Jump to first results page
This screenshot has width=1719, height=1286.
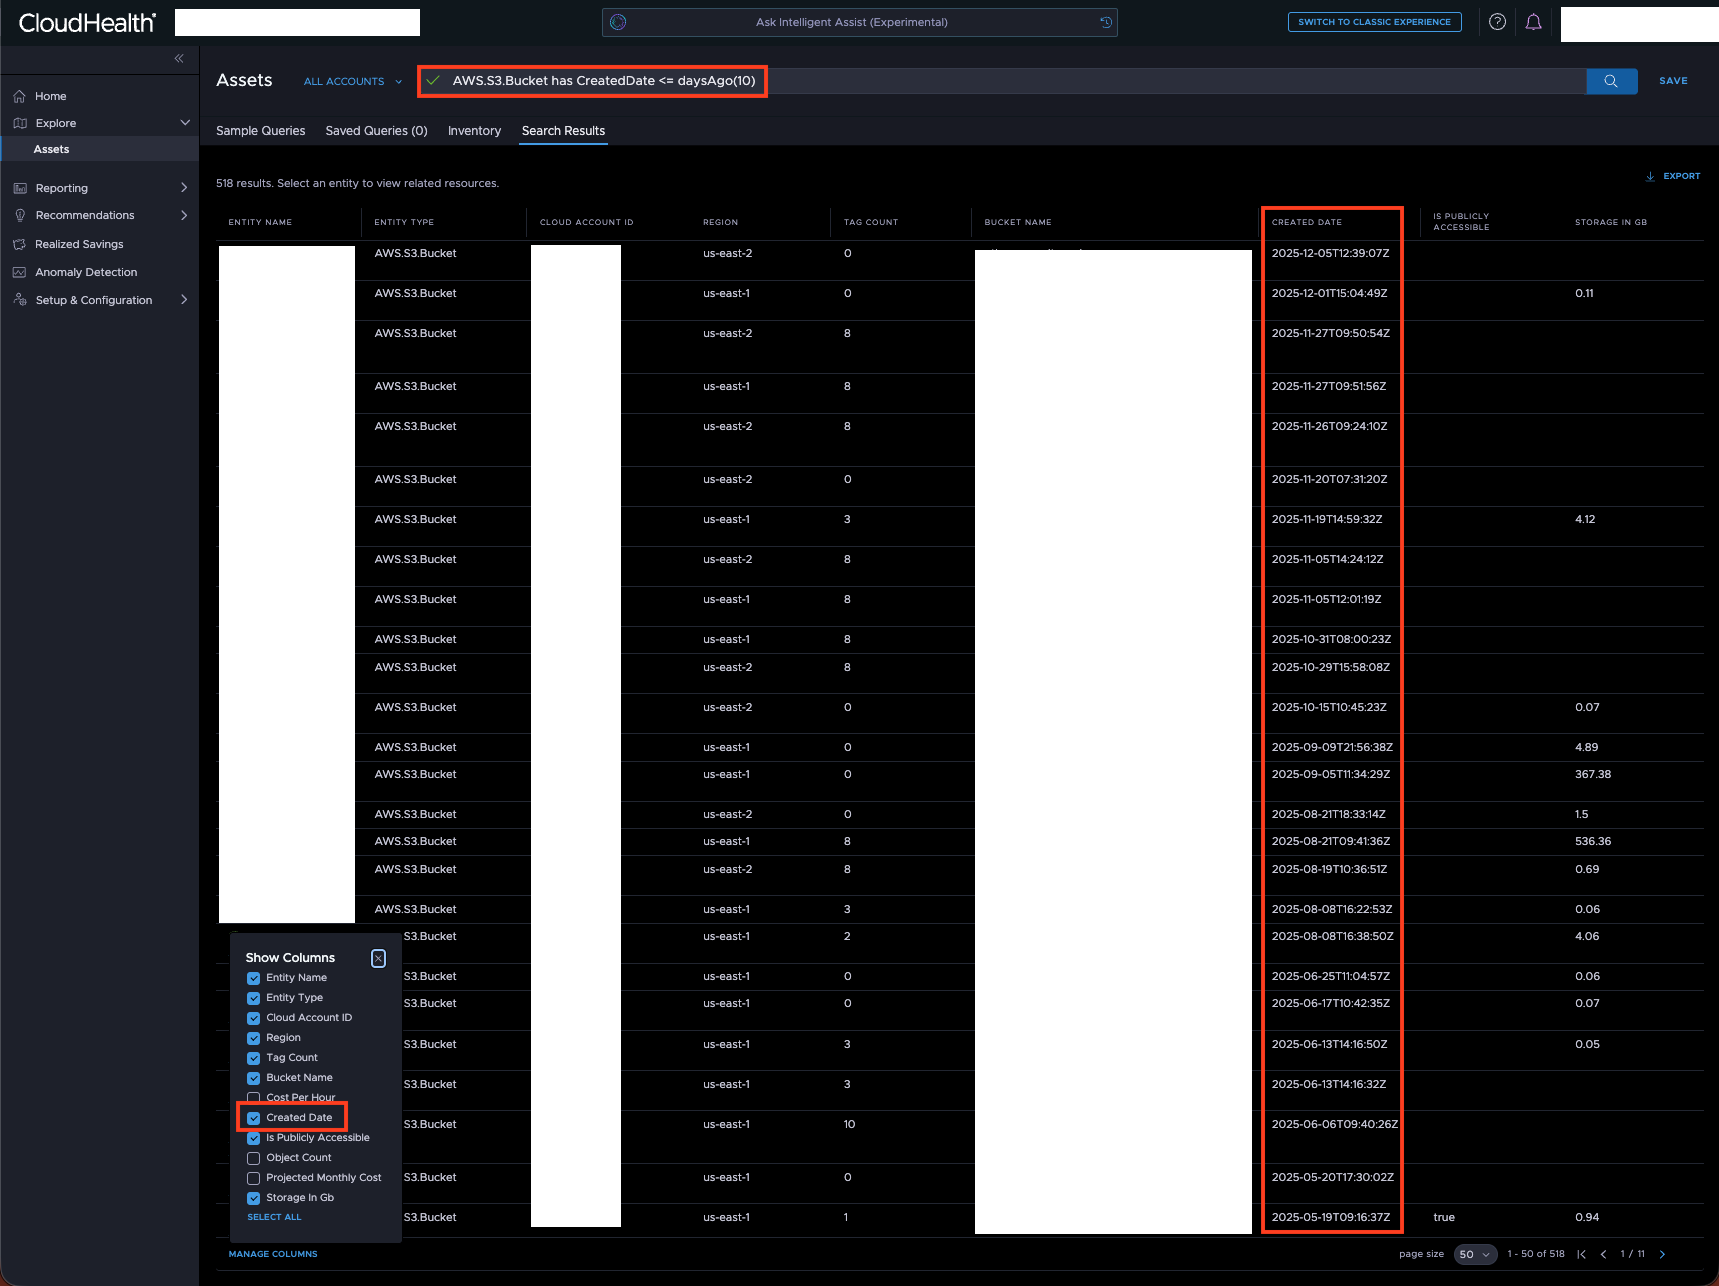[1581, 1254]
